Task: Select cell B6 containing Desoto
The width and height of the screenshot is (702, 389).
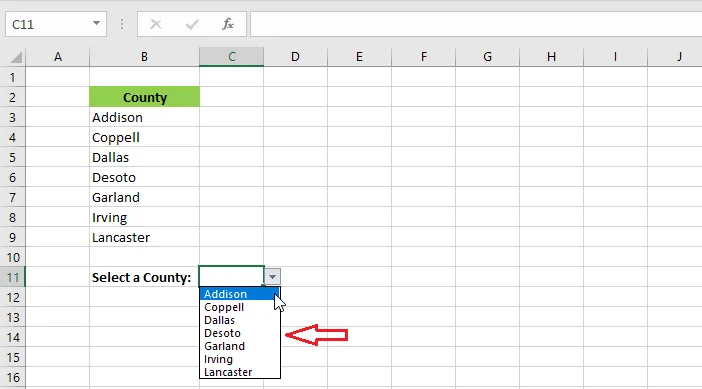Action: (144, 177)
